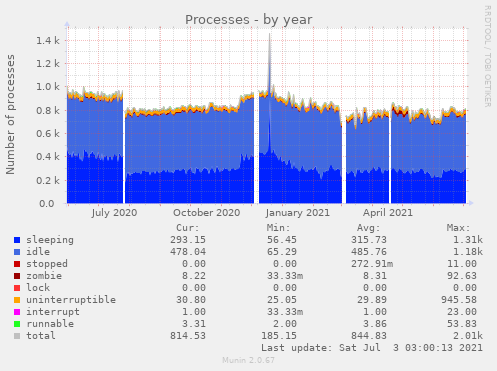Click the 'Number of processes' axis label
The image size is (497, 371).
coord(10,114)
